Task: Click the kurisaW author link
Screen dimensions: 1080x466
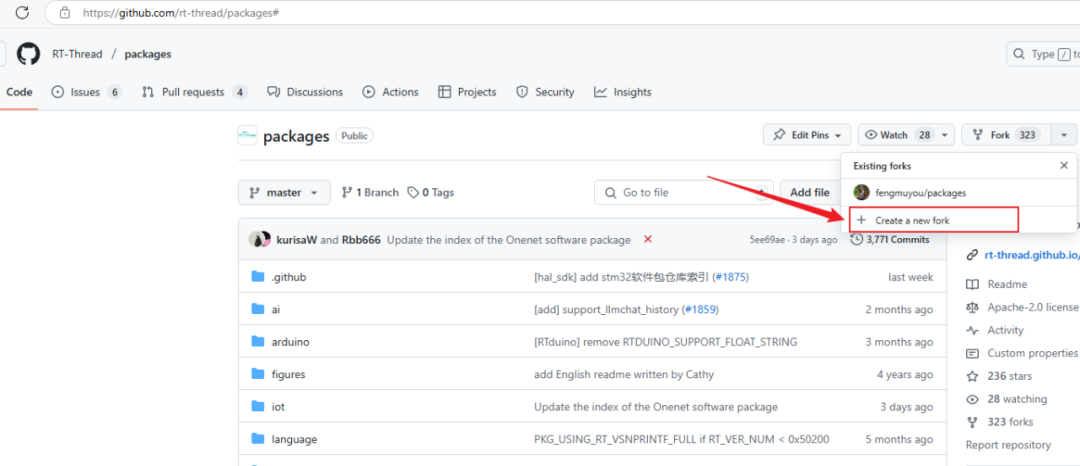Action: 297,240
